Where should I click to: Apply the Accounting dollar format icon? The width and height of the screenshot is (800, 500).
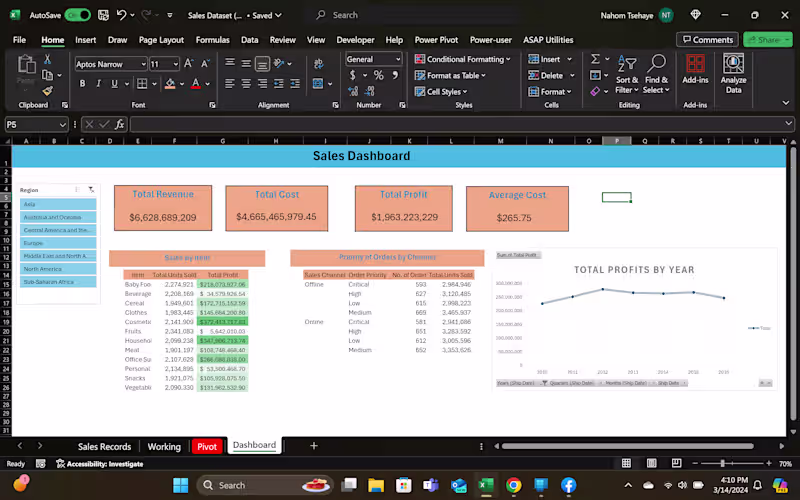point(353,76)
